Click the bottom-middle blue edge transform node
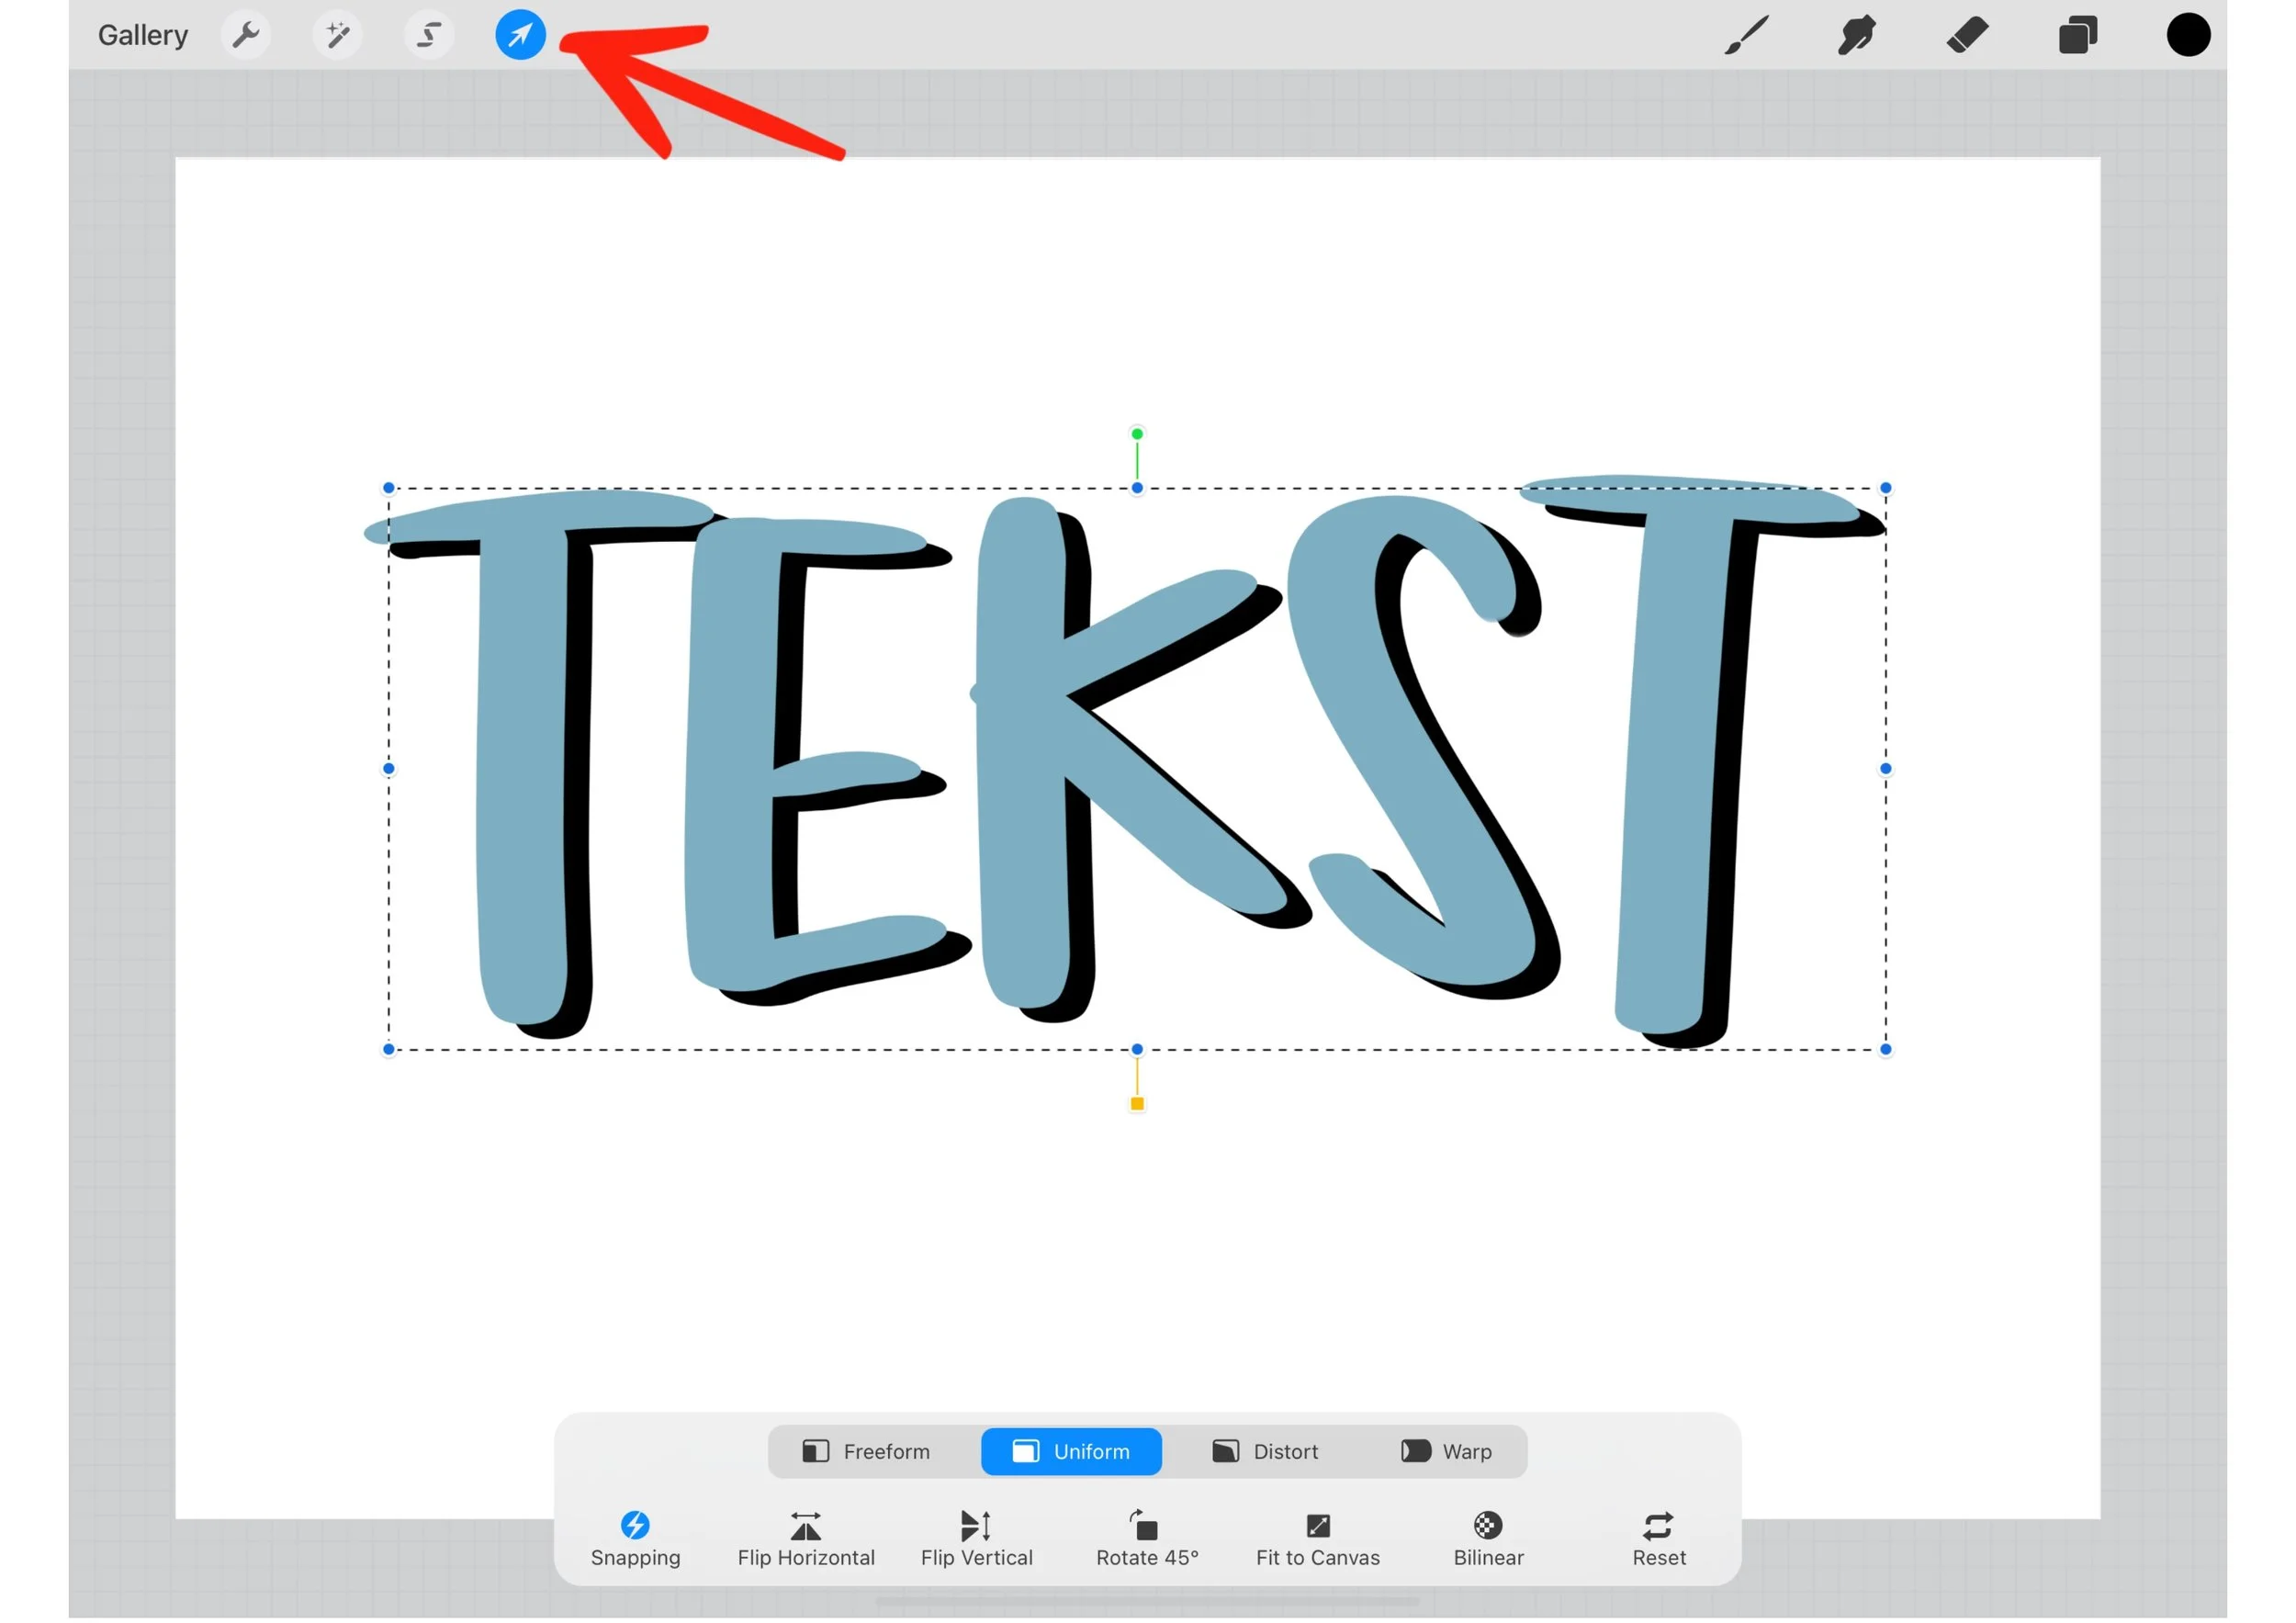2296x1623 pixels. pos(1137,1050)
